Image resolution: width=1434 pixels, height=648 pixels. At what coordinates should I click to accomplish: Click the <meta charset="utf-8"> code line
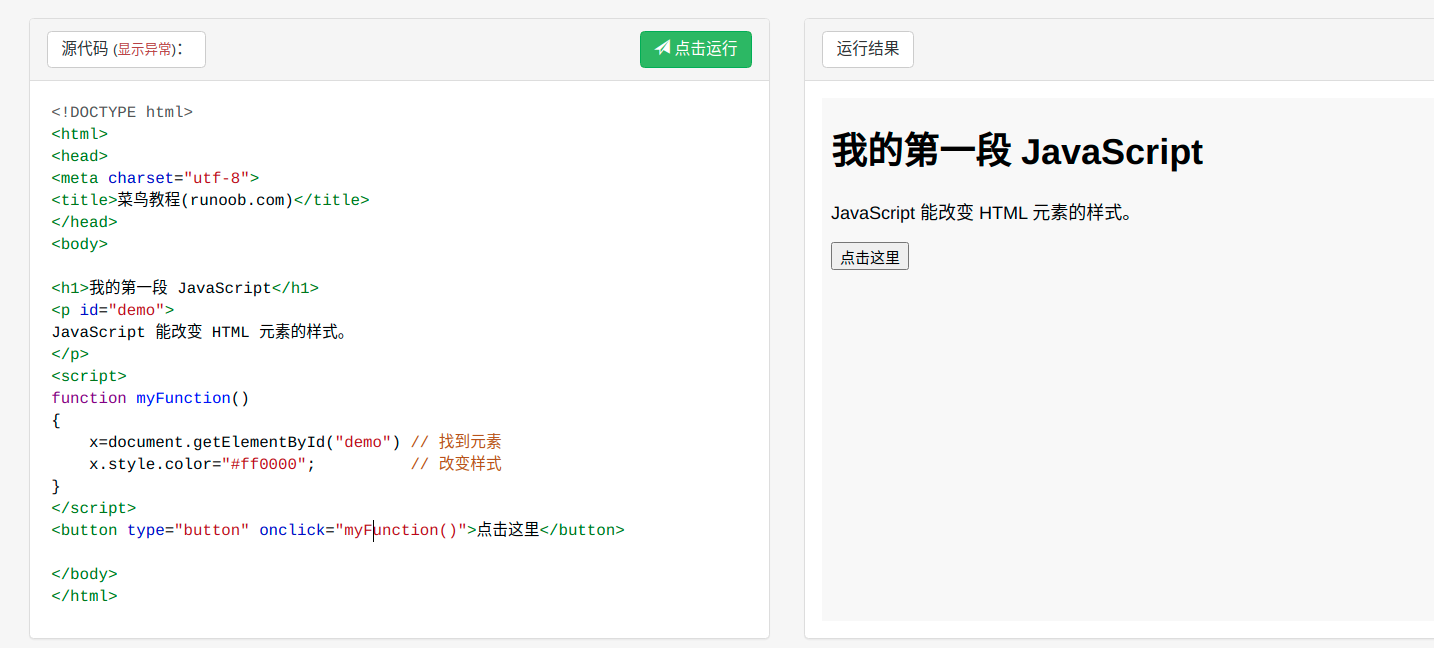point(155,178)
